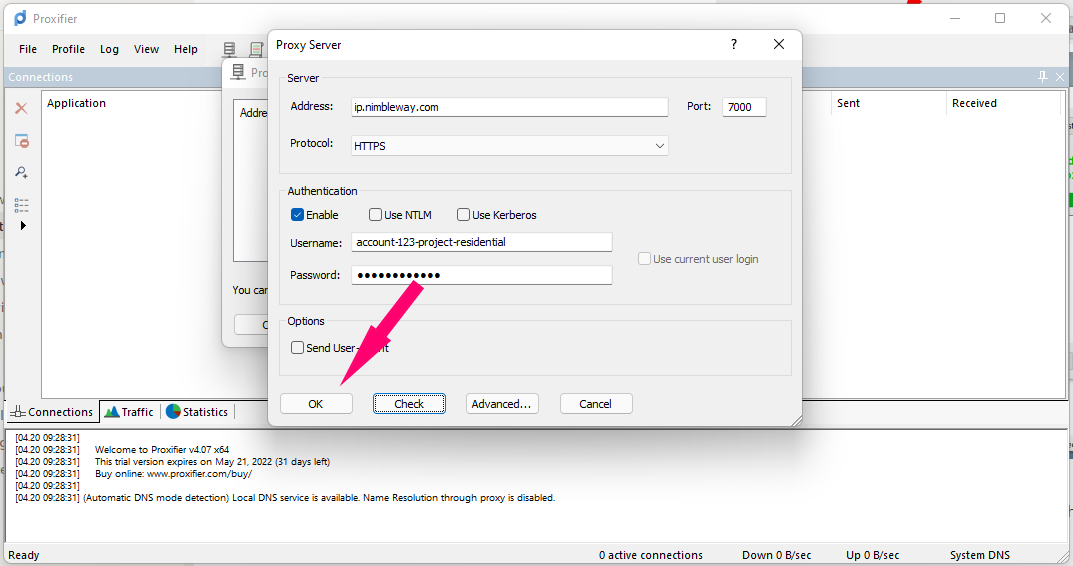The image size is (1073, 566).
Task: Click the trial version expires log line
Action: point(212,462)
